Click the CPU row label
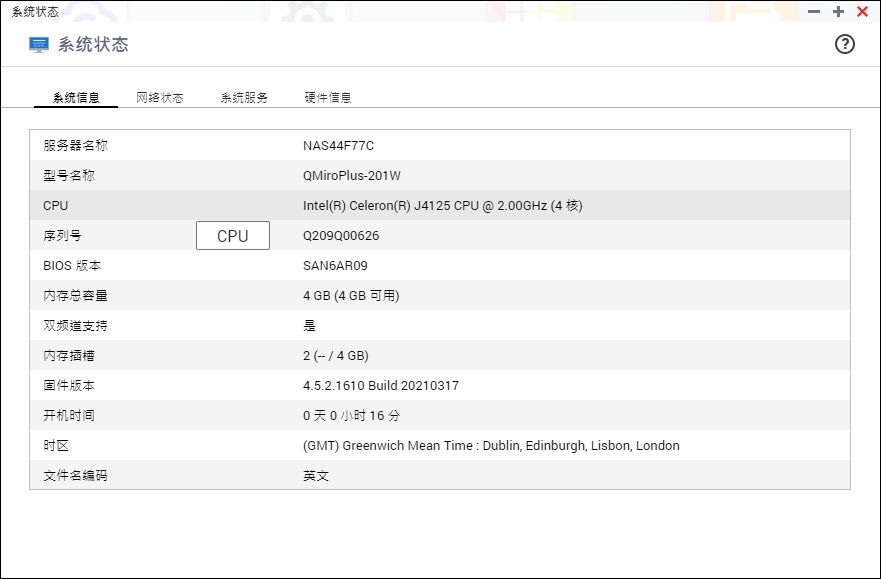881x579 pixels. pyautogui.click(x=56, y=206)
